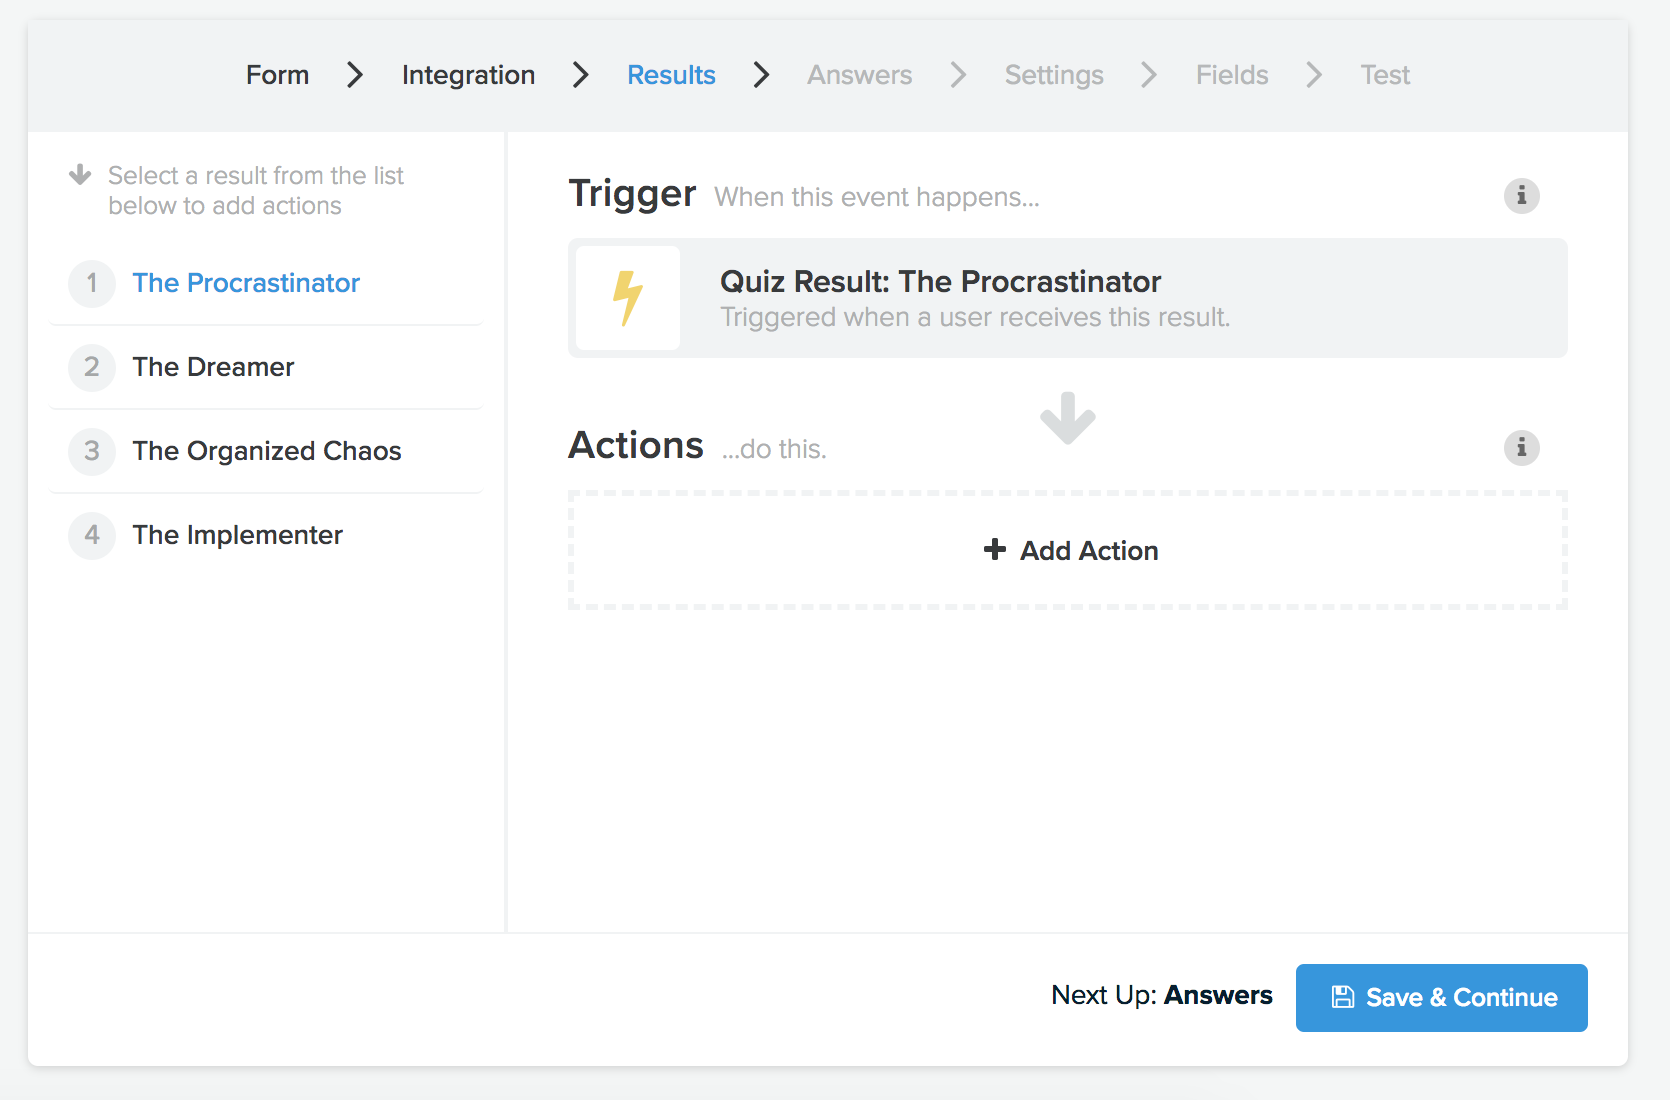Click the plus icon beside Add Action
Screen dimensions: 1670x1100
pos(994,549)
